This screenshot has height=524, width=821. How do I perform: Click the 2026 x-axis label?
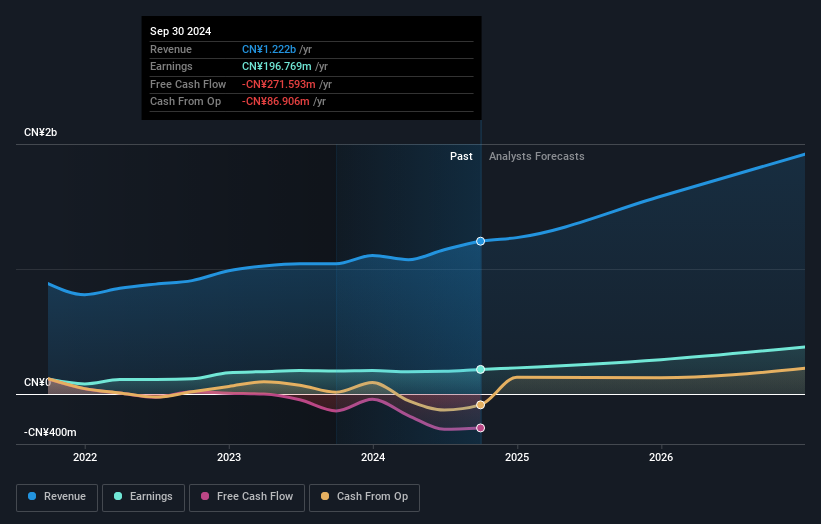point(661,458)
